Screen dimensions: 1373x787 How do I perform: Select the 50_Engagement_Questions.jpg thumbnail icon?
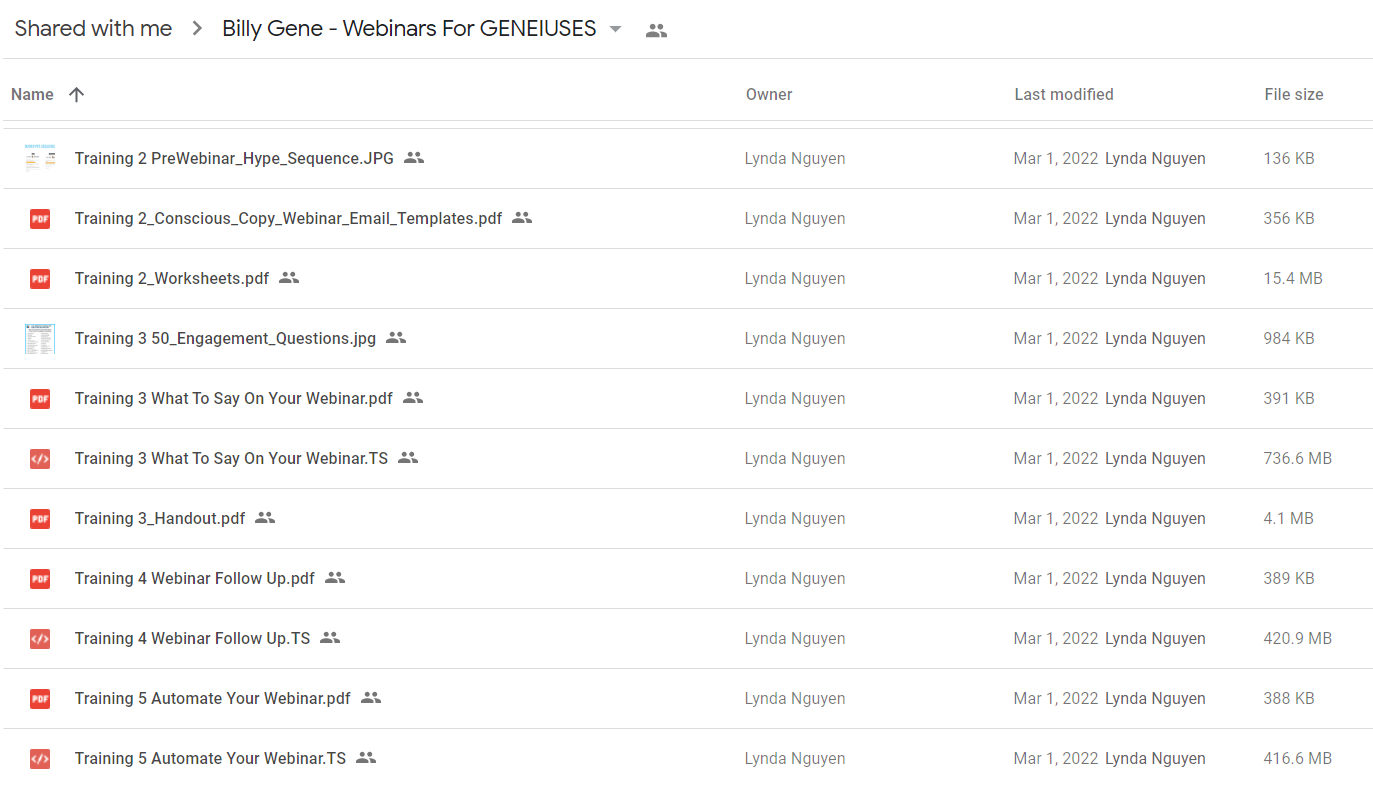(x=40, y=338)
